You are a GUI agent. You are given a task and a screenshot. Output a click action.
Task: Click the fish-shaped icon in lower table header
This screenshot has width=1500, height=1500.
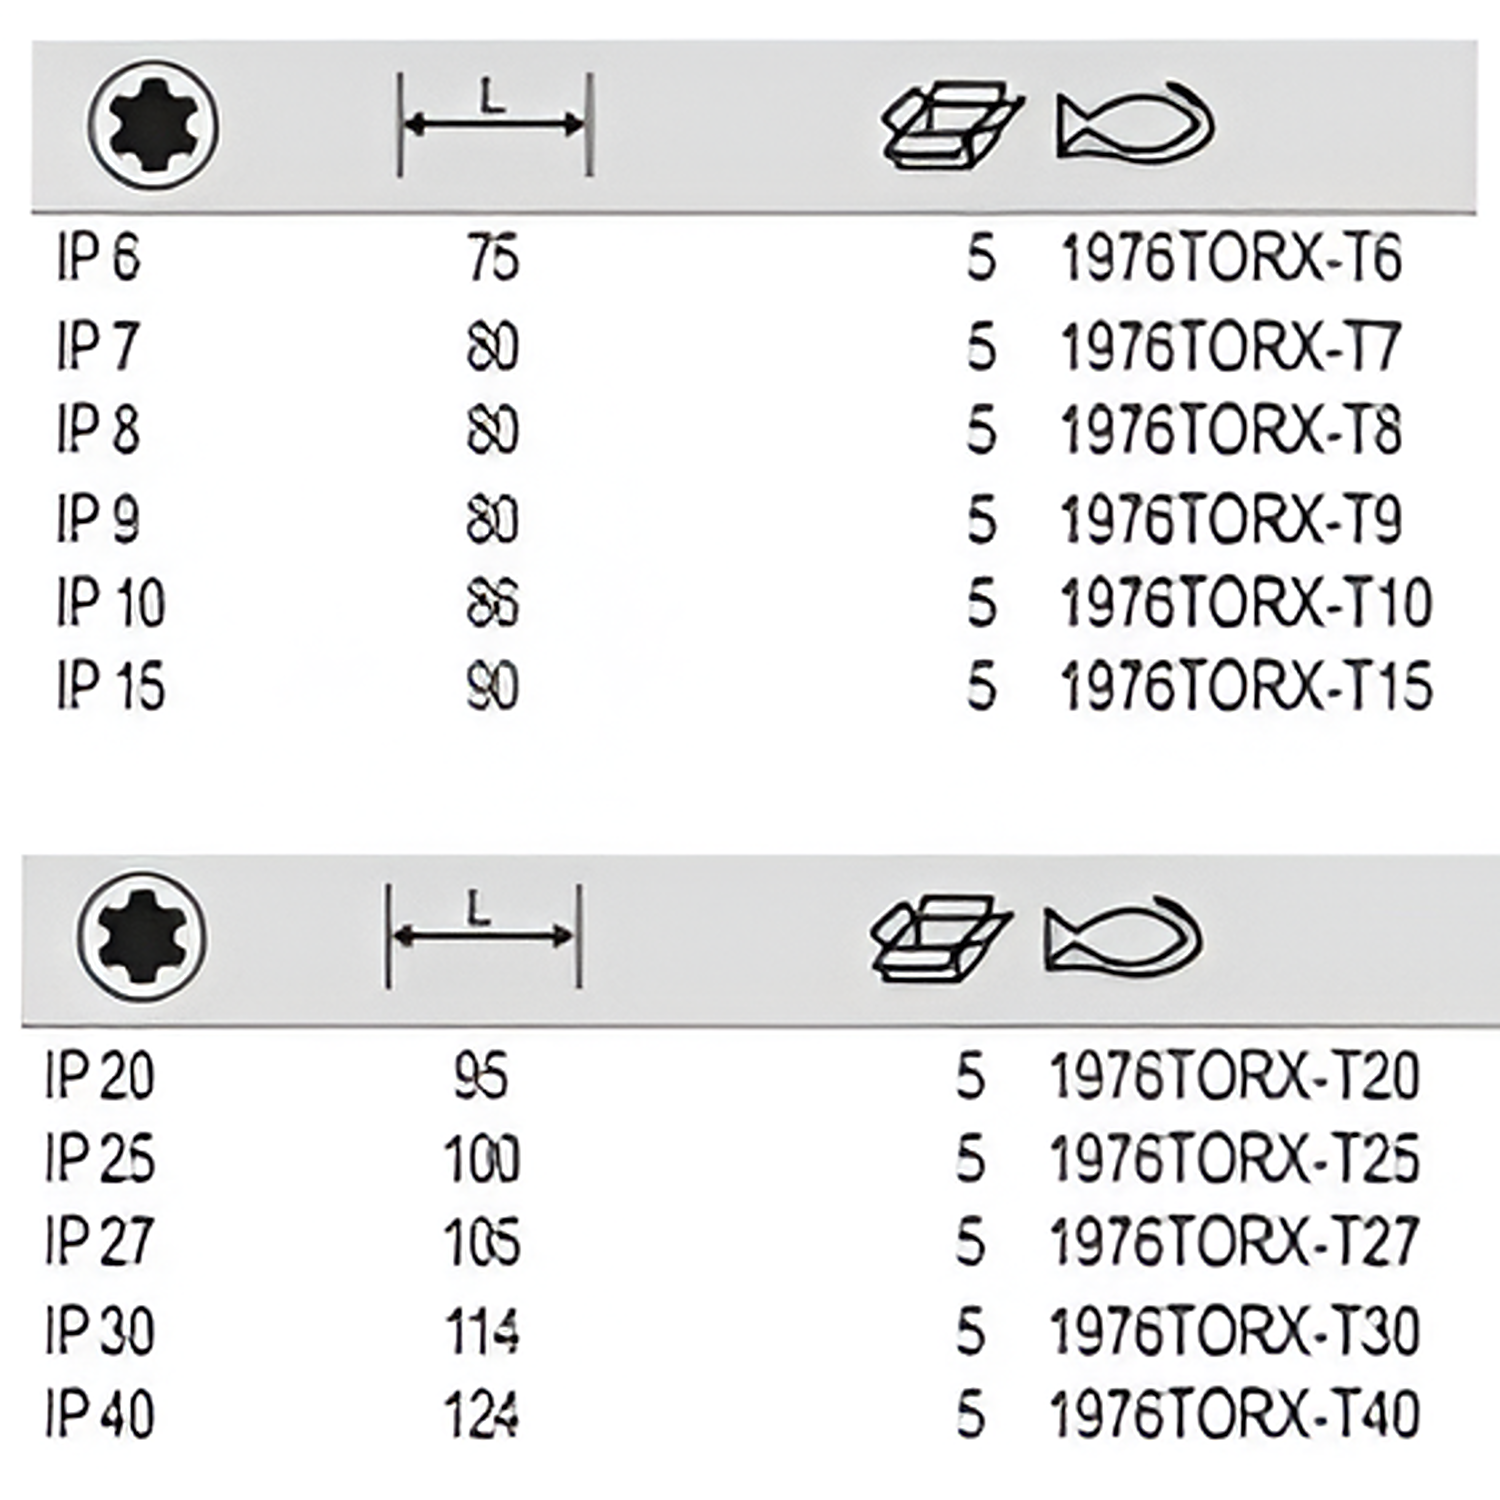pyautogui.click(x=1122, y=937)
